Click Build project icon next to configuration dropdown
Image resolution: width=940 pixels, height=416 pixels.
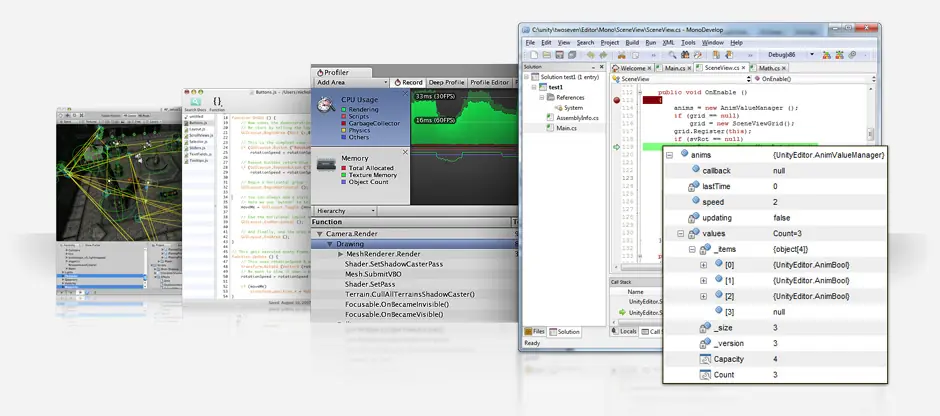click(826, 55)
